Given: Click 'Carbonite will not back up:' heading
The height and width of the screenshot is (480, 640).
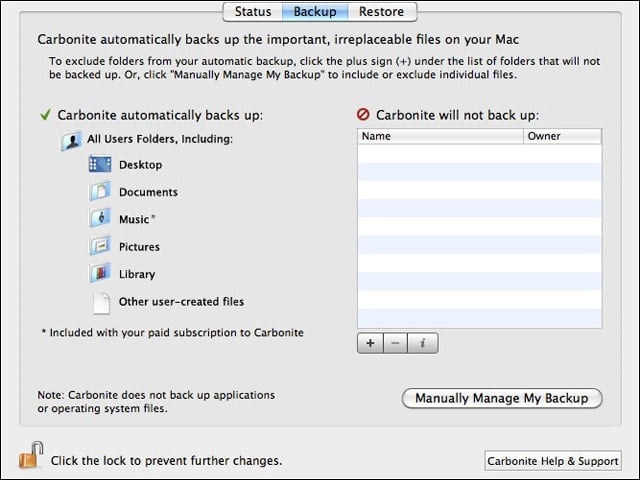Looking at the screenshot, I should (x=458, y=115).
